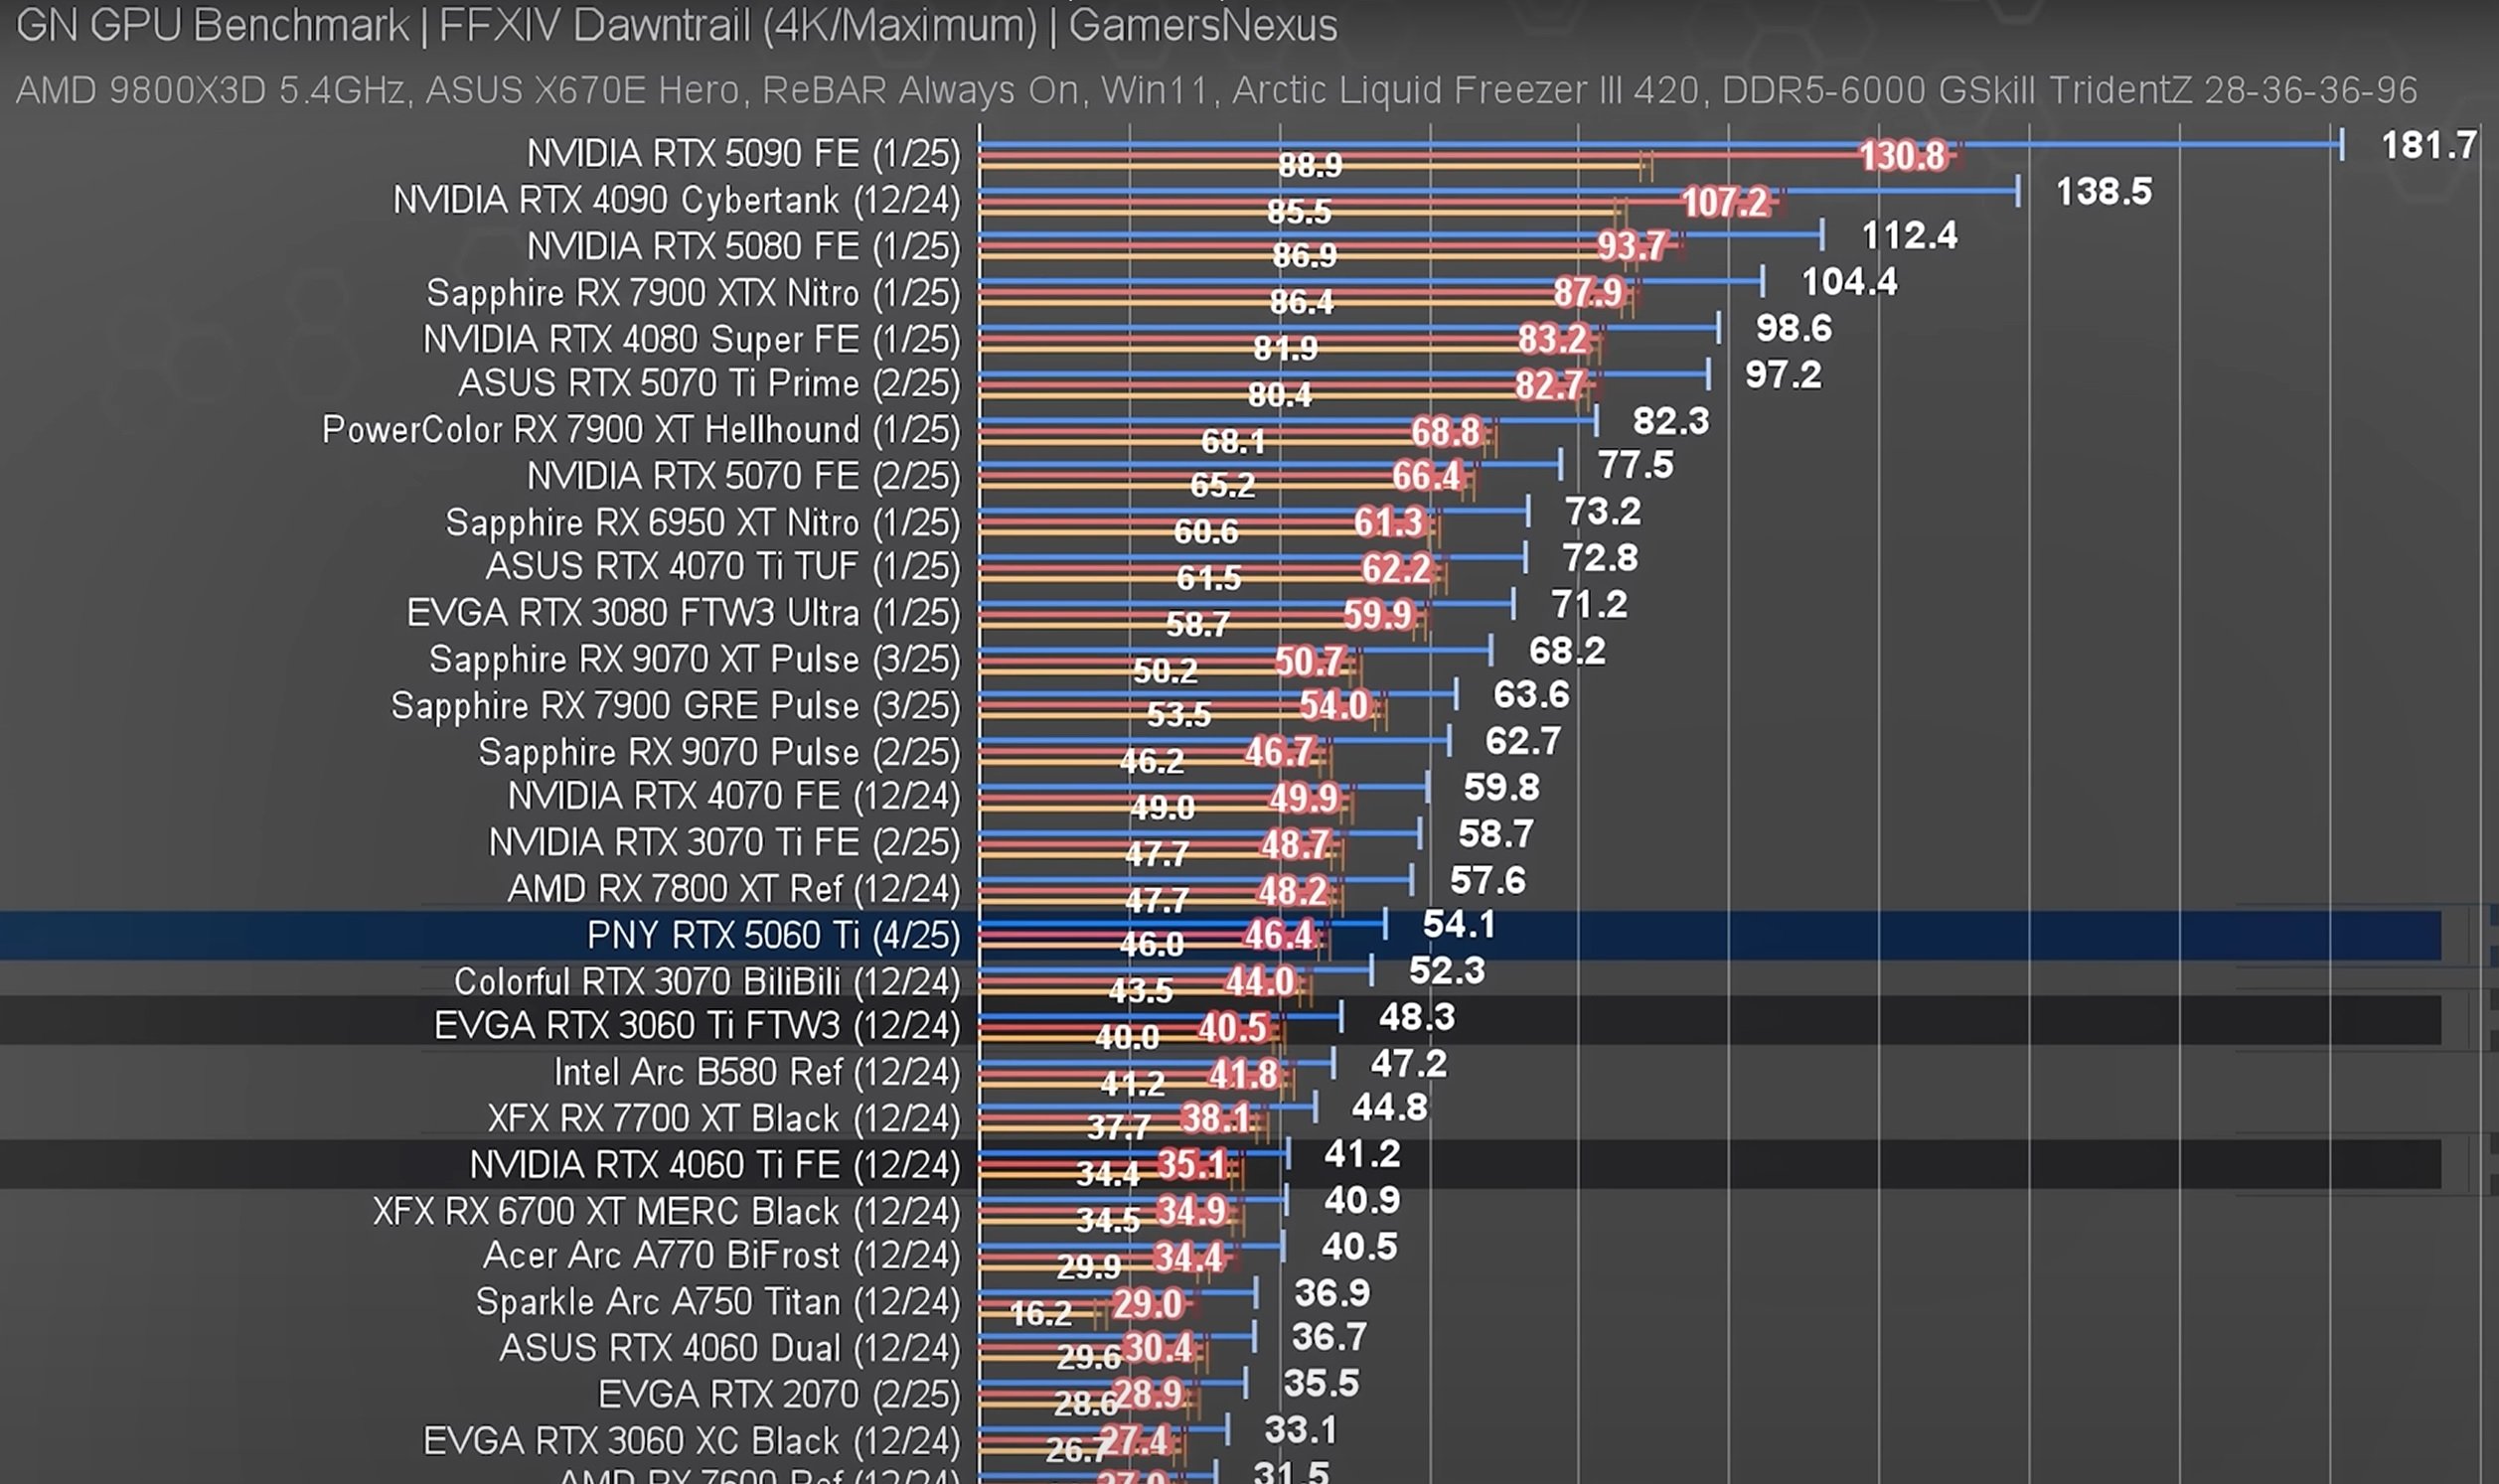This screenshot has height=1484, width=2499.
Task: Click the 16.2 low value on the Arc A750 row
Action: point(1040,1313)
